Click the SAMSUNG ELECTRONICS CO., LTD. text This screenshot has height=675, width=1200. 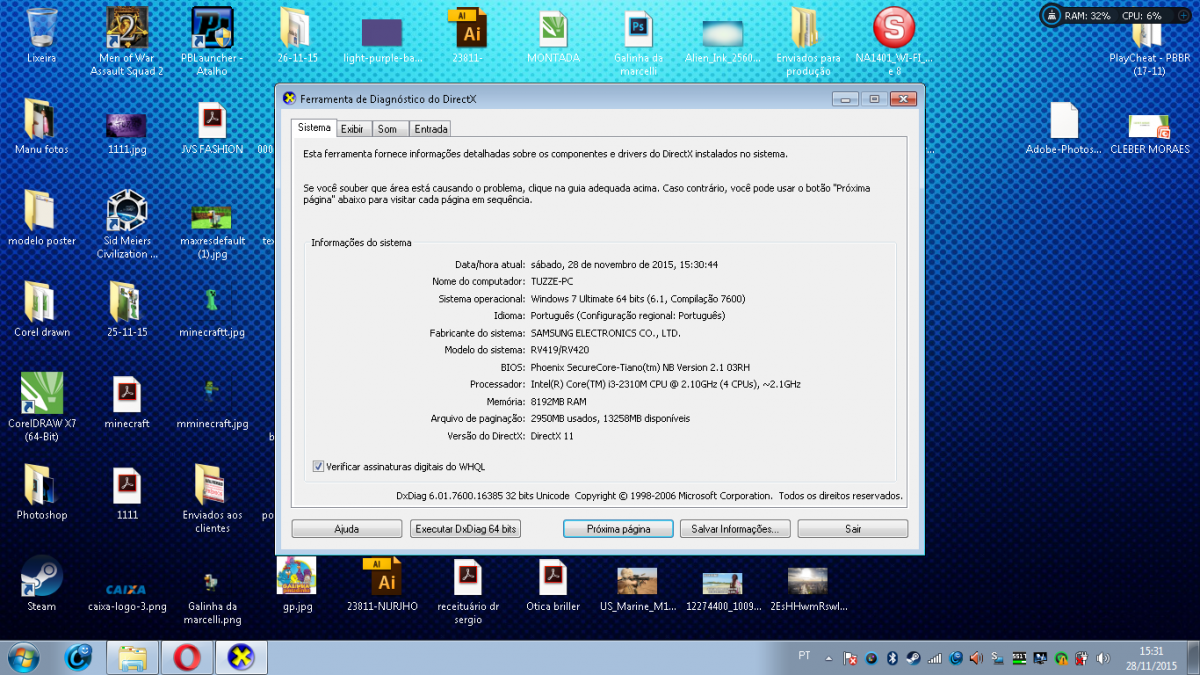click(606, 333)
